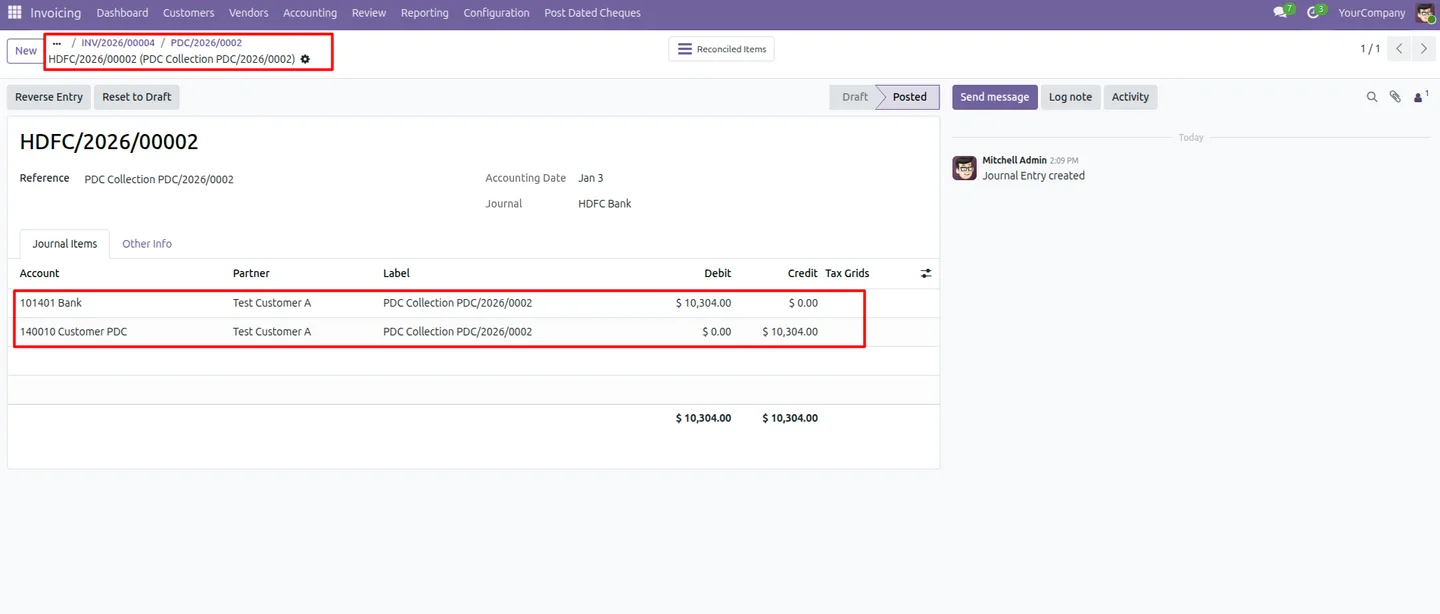This screenshot has width=1440, height=614.
Task: Click Tax Grids column header
Action: click(x=847, y=273)
